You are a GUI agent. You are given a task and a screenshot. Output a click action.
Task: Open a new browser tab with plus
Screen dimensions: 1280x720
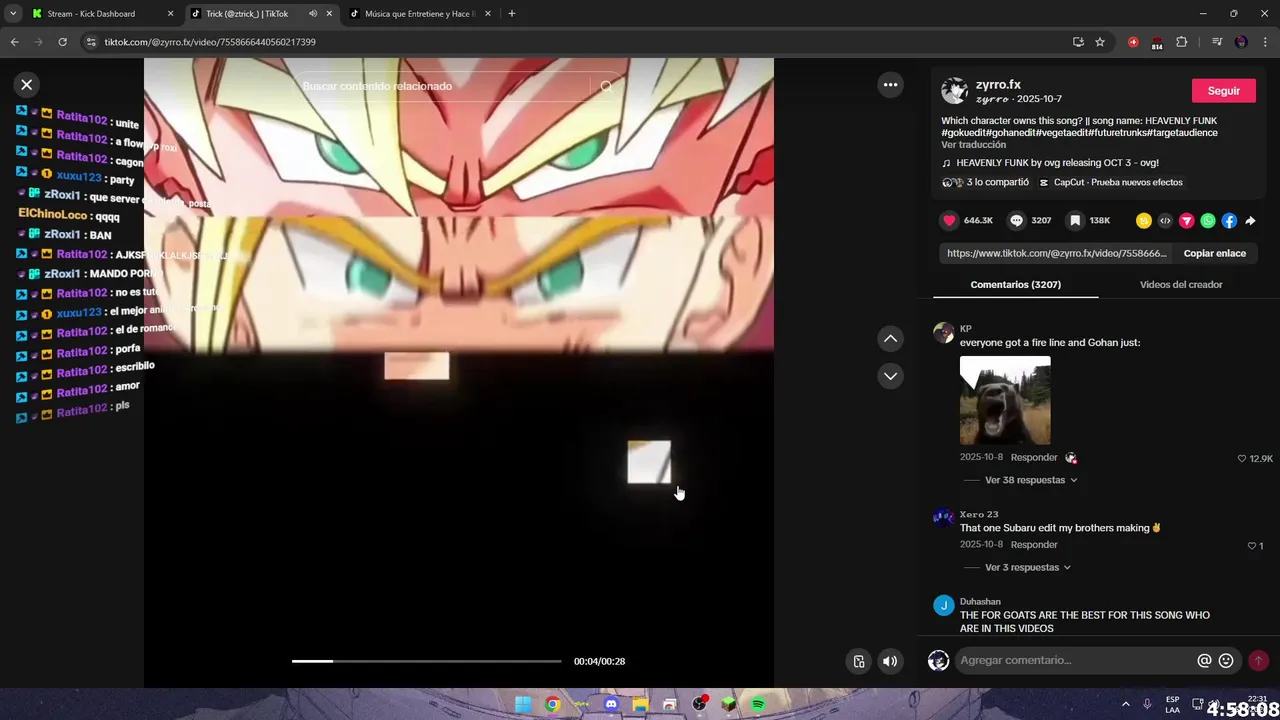(512, 14)
